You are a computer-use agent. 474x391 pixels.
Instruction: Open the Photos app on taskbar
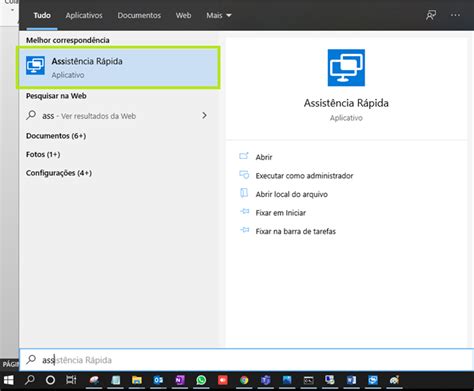tap(287, 380)
